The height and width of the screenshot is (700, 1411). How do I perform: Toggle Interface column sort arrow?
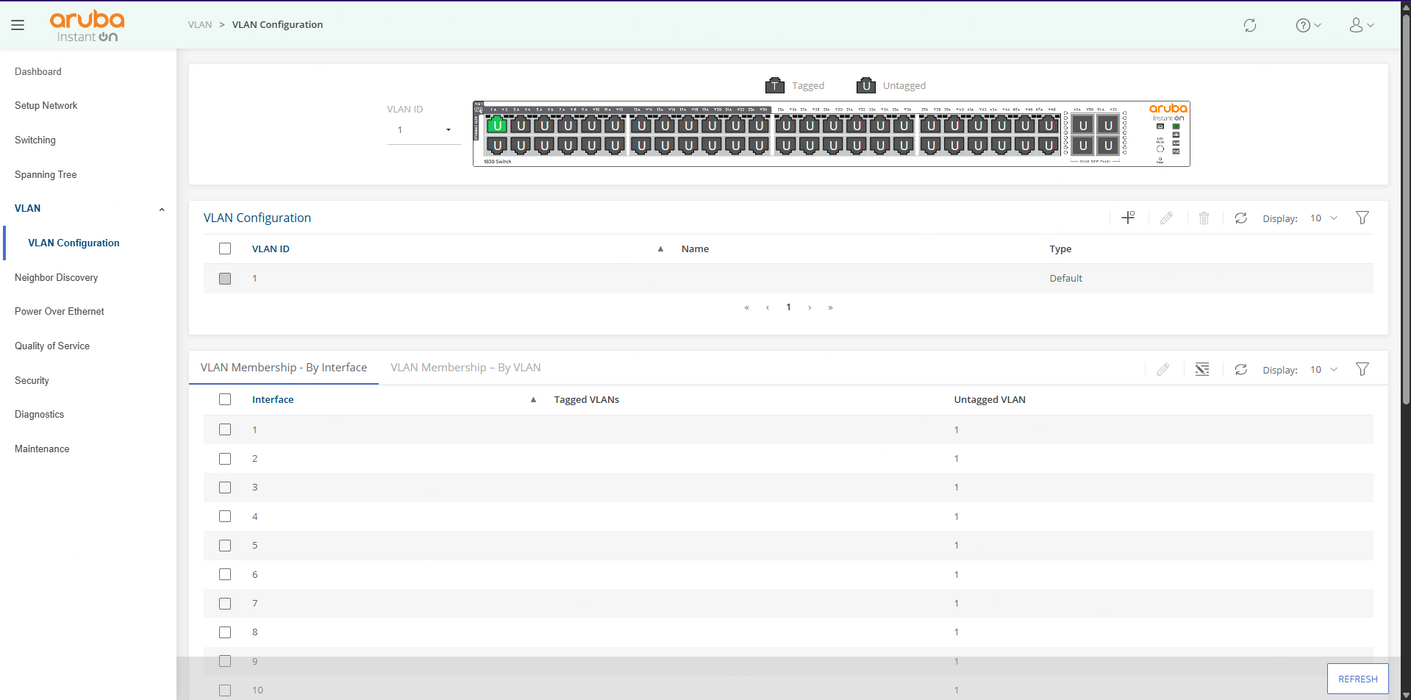533,399
